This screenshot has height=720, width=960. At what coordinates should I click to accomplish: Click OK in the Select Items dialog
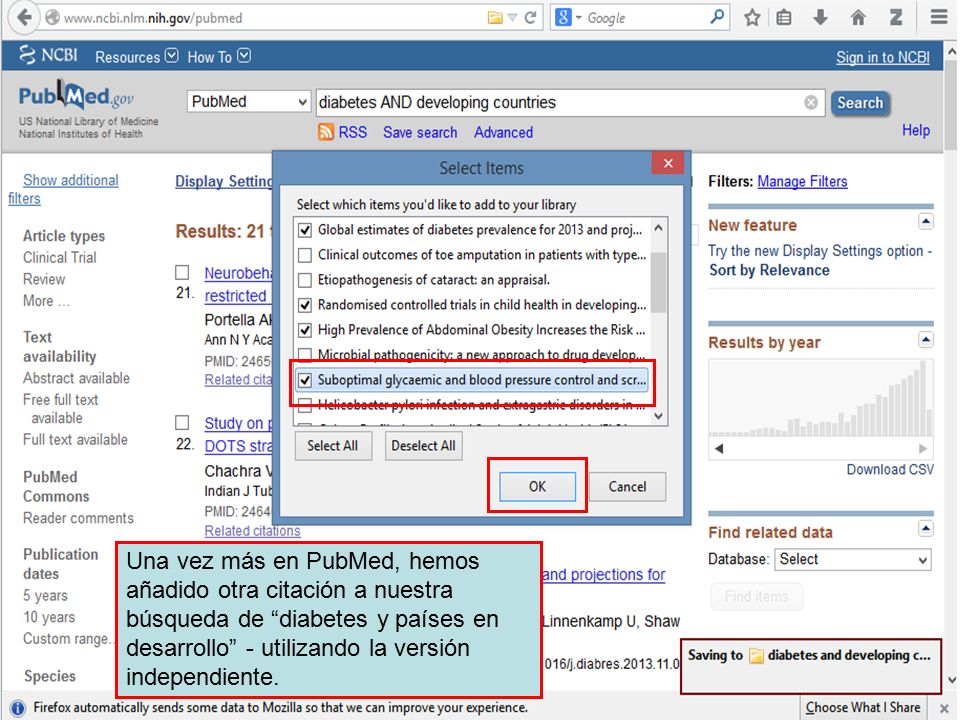click(537, 487)
